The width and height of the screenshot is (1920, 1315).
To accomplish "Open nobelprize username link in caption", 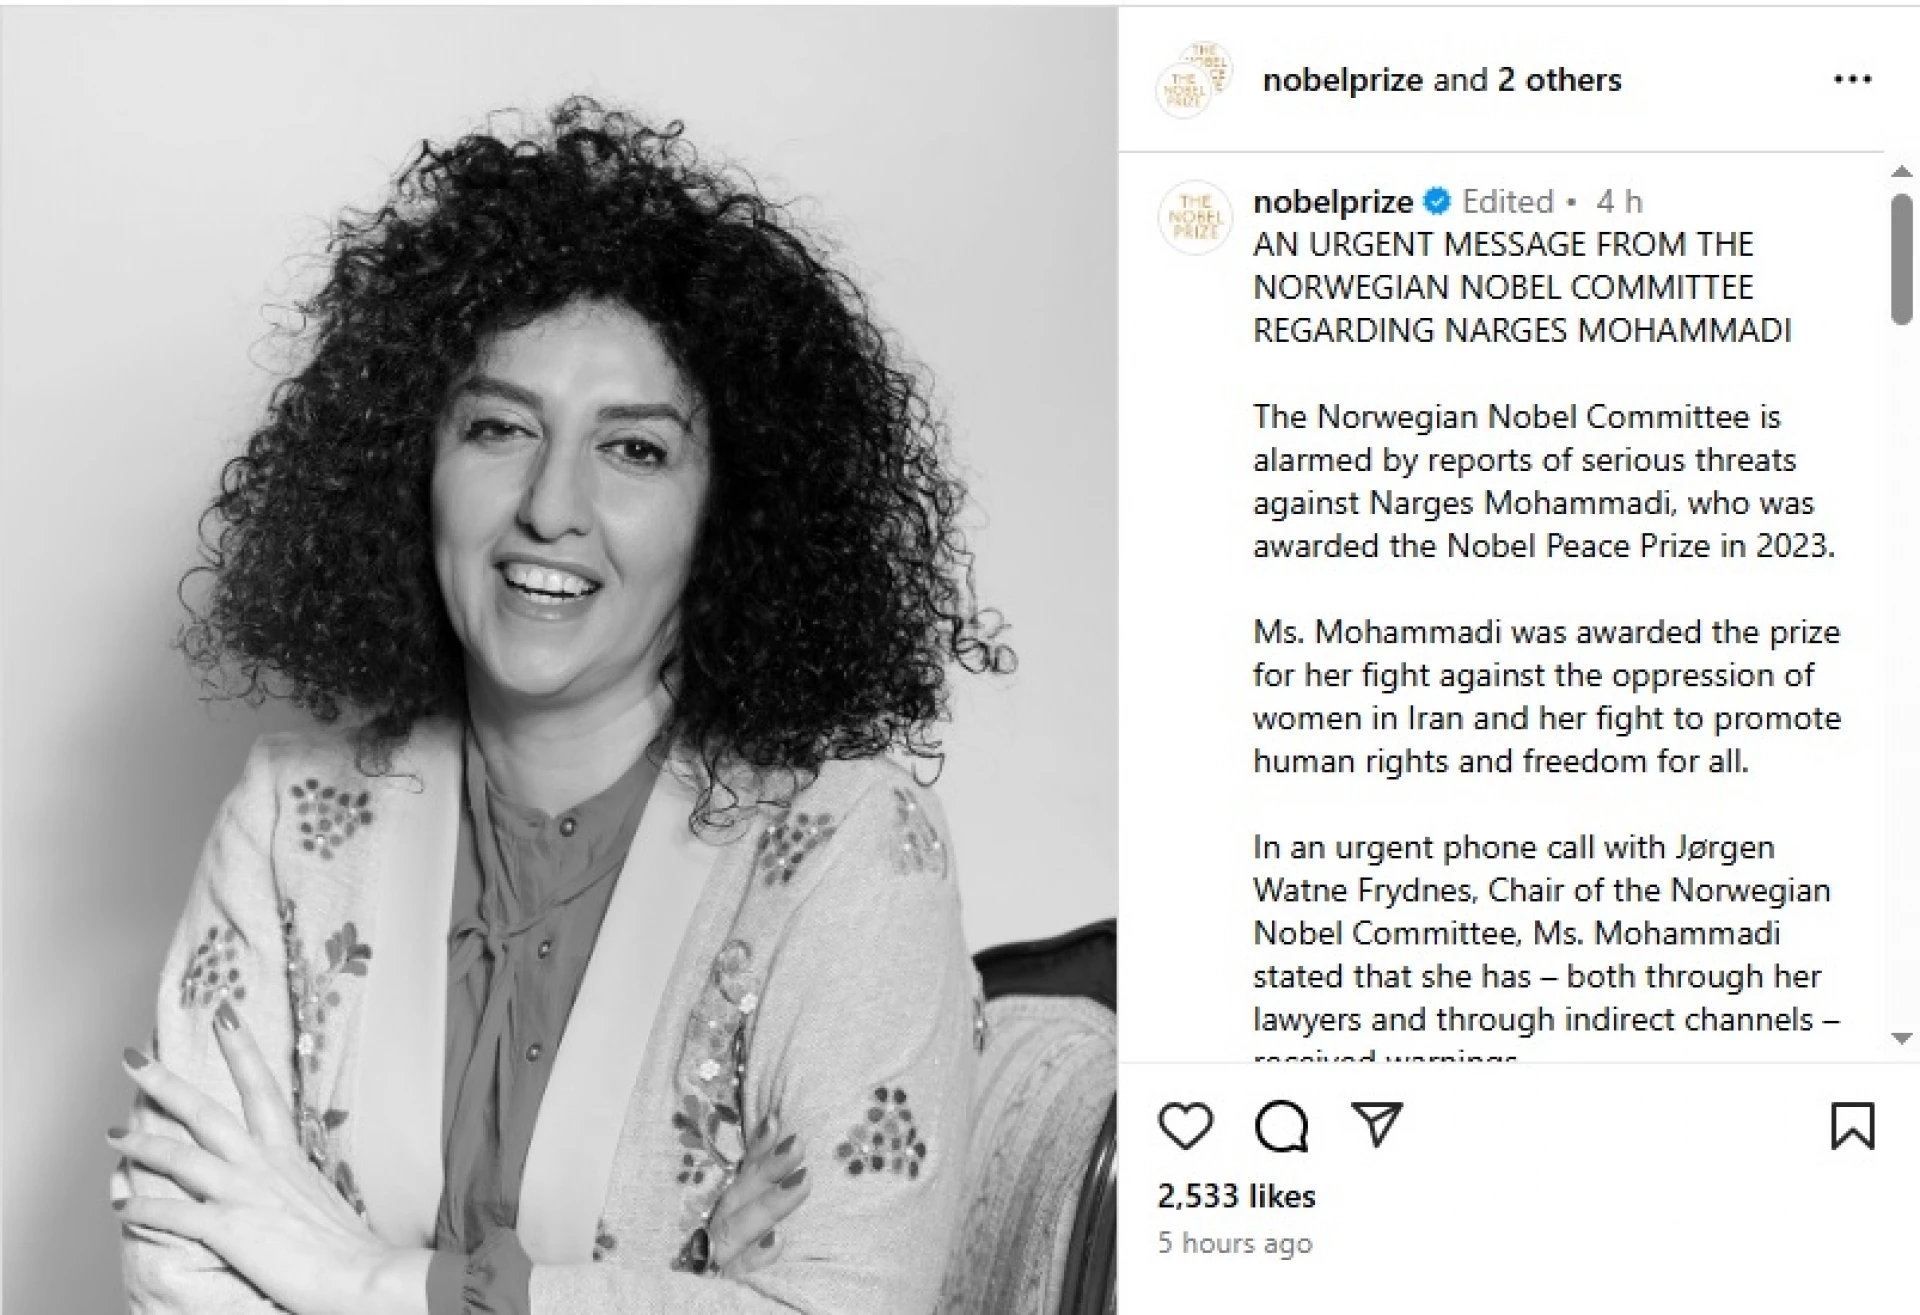I will (1332, 202).
